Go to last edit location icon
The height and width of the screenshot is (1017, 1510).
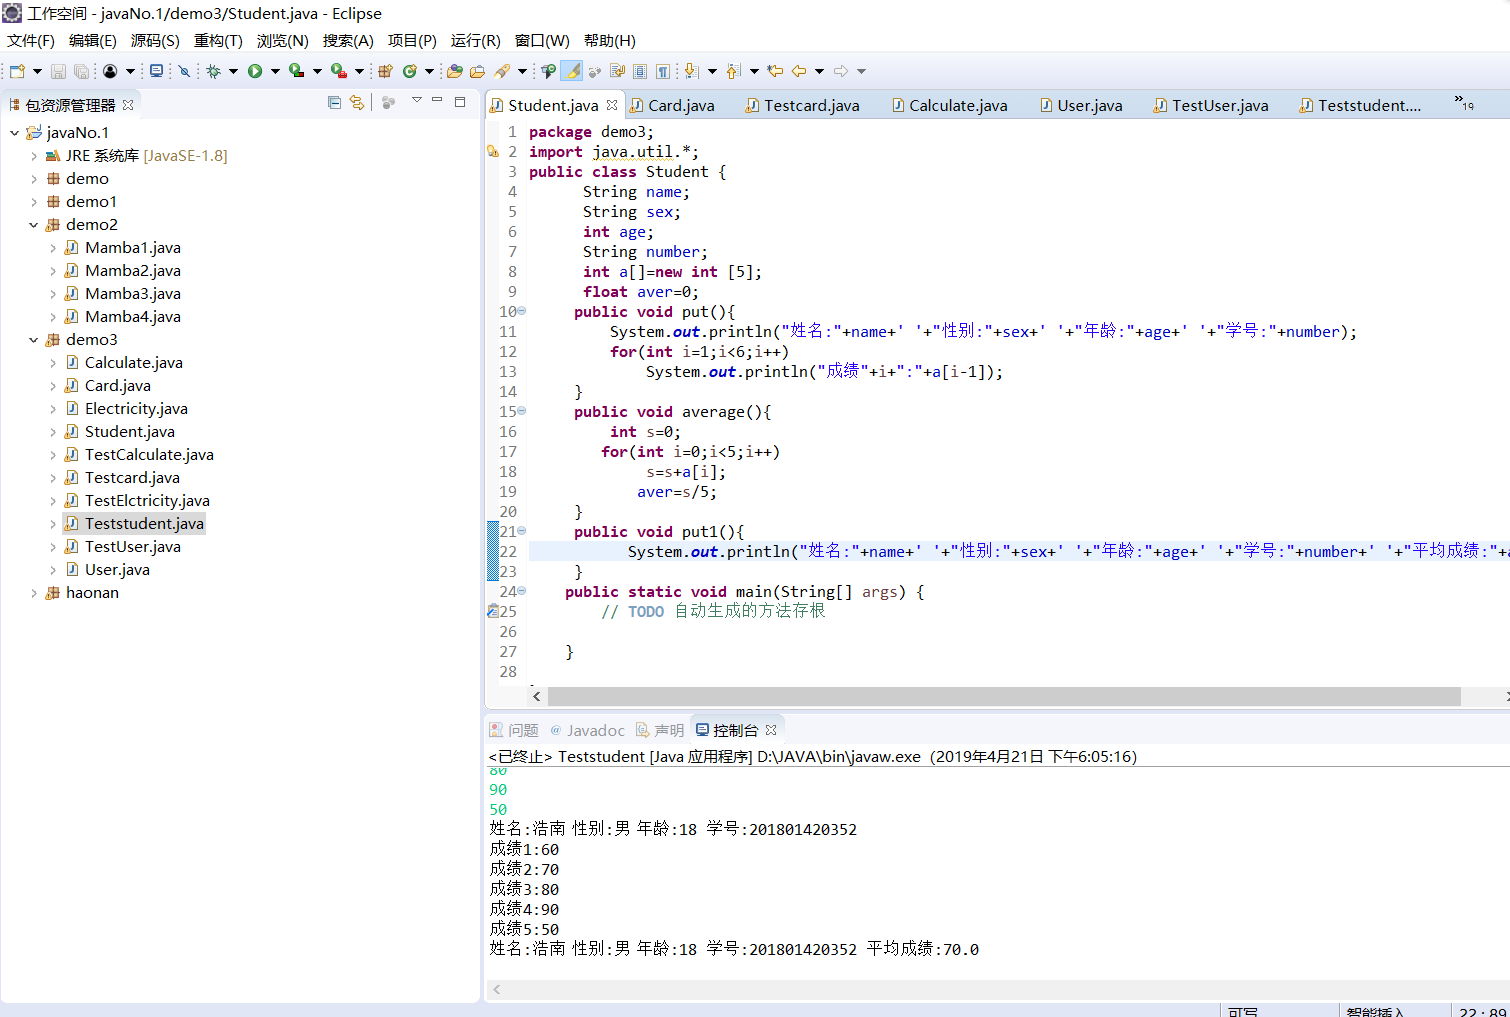pyautogui.click(x=775, y=71)
